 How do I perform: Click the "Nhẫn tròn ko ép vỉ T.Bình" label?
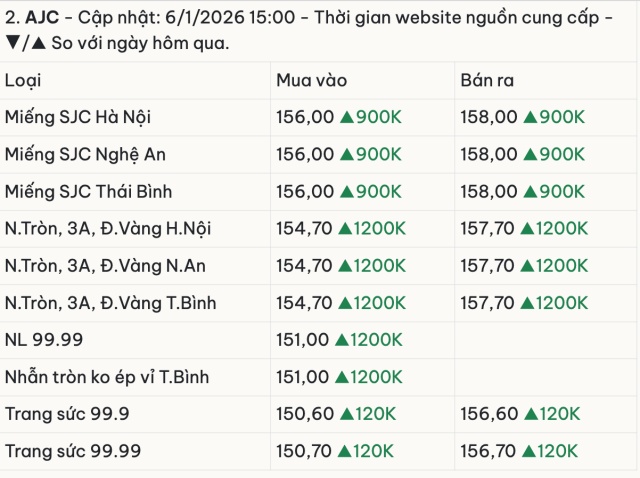tap(107, 377)
